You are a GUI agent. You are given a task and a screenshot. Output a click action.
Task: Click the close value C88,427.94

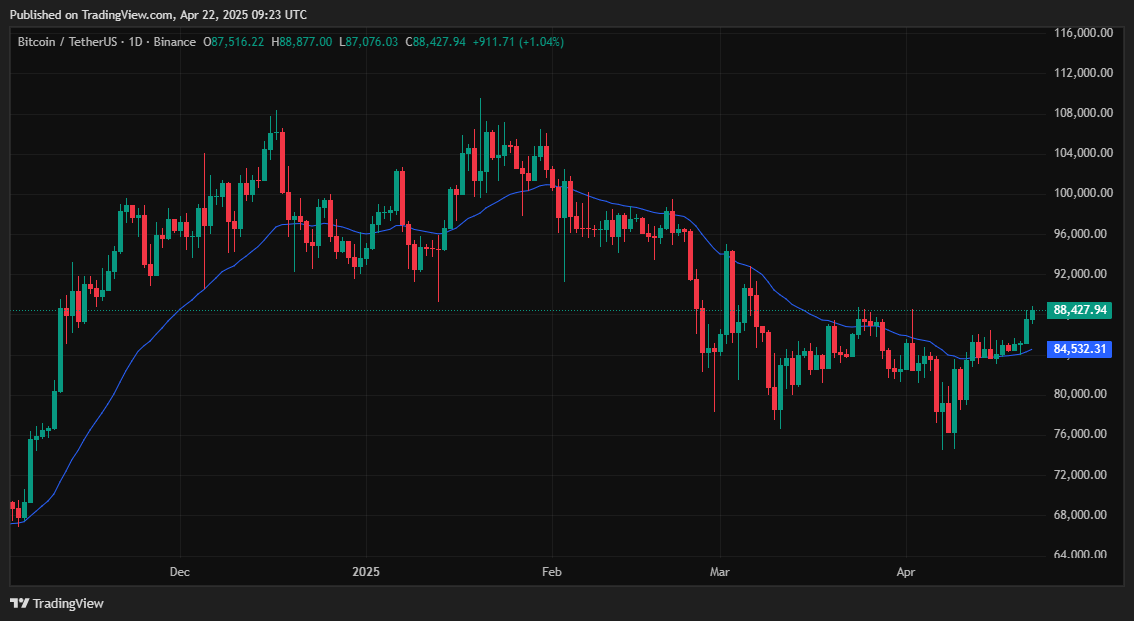coord(435,42)
